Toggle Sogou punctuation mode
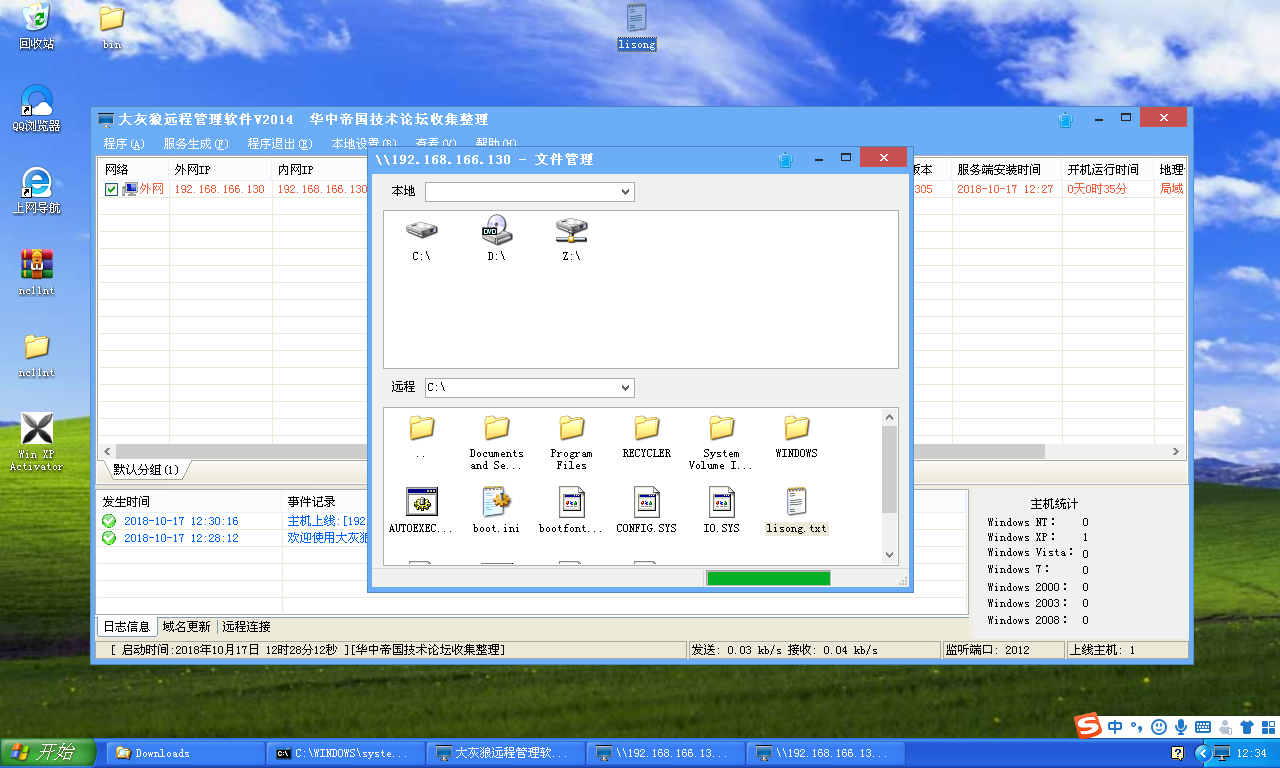Viewport: 1280px width, 768px height. click(x=1137, y=727)
